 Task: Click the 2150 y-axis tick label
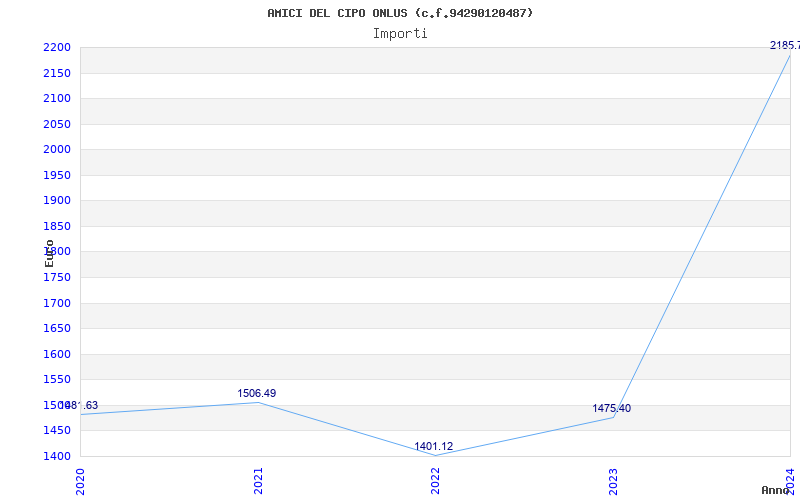click(x=57, y=73)
